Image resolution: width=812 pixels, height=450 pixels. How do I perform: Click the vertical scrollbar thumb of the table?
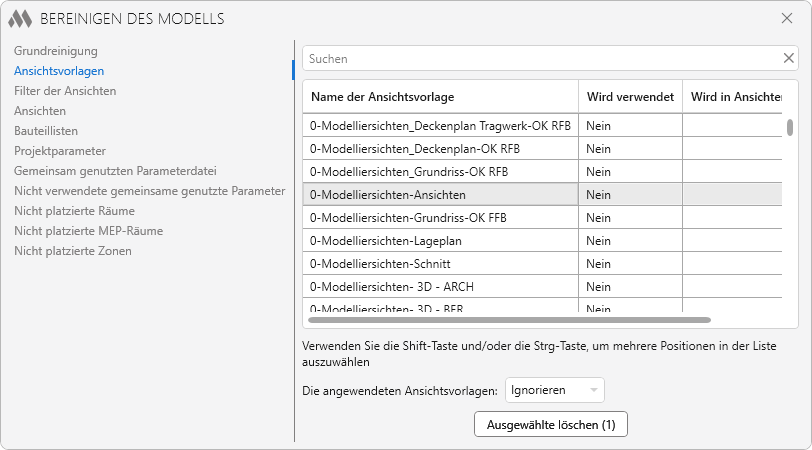(x=790, y=127)
